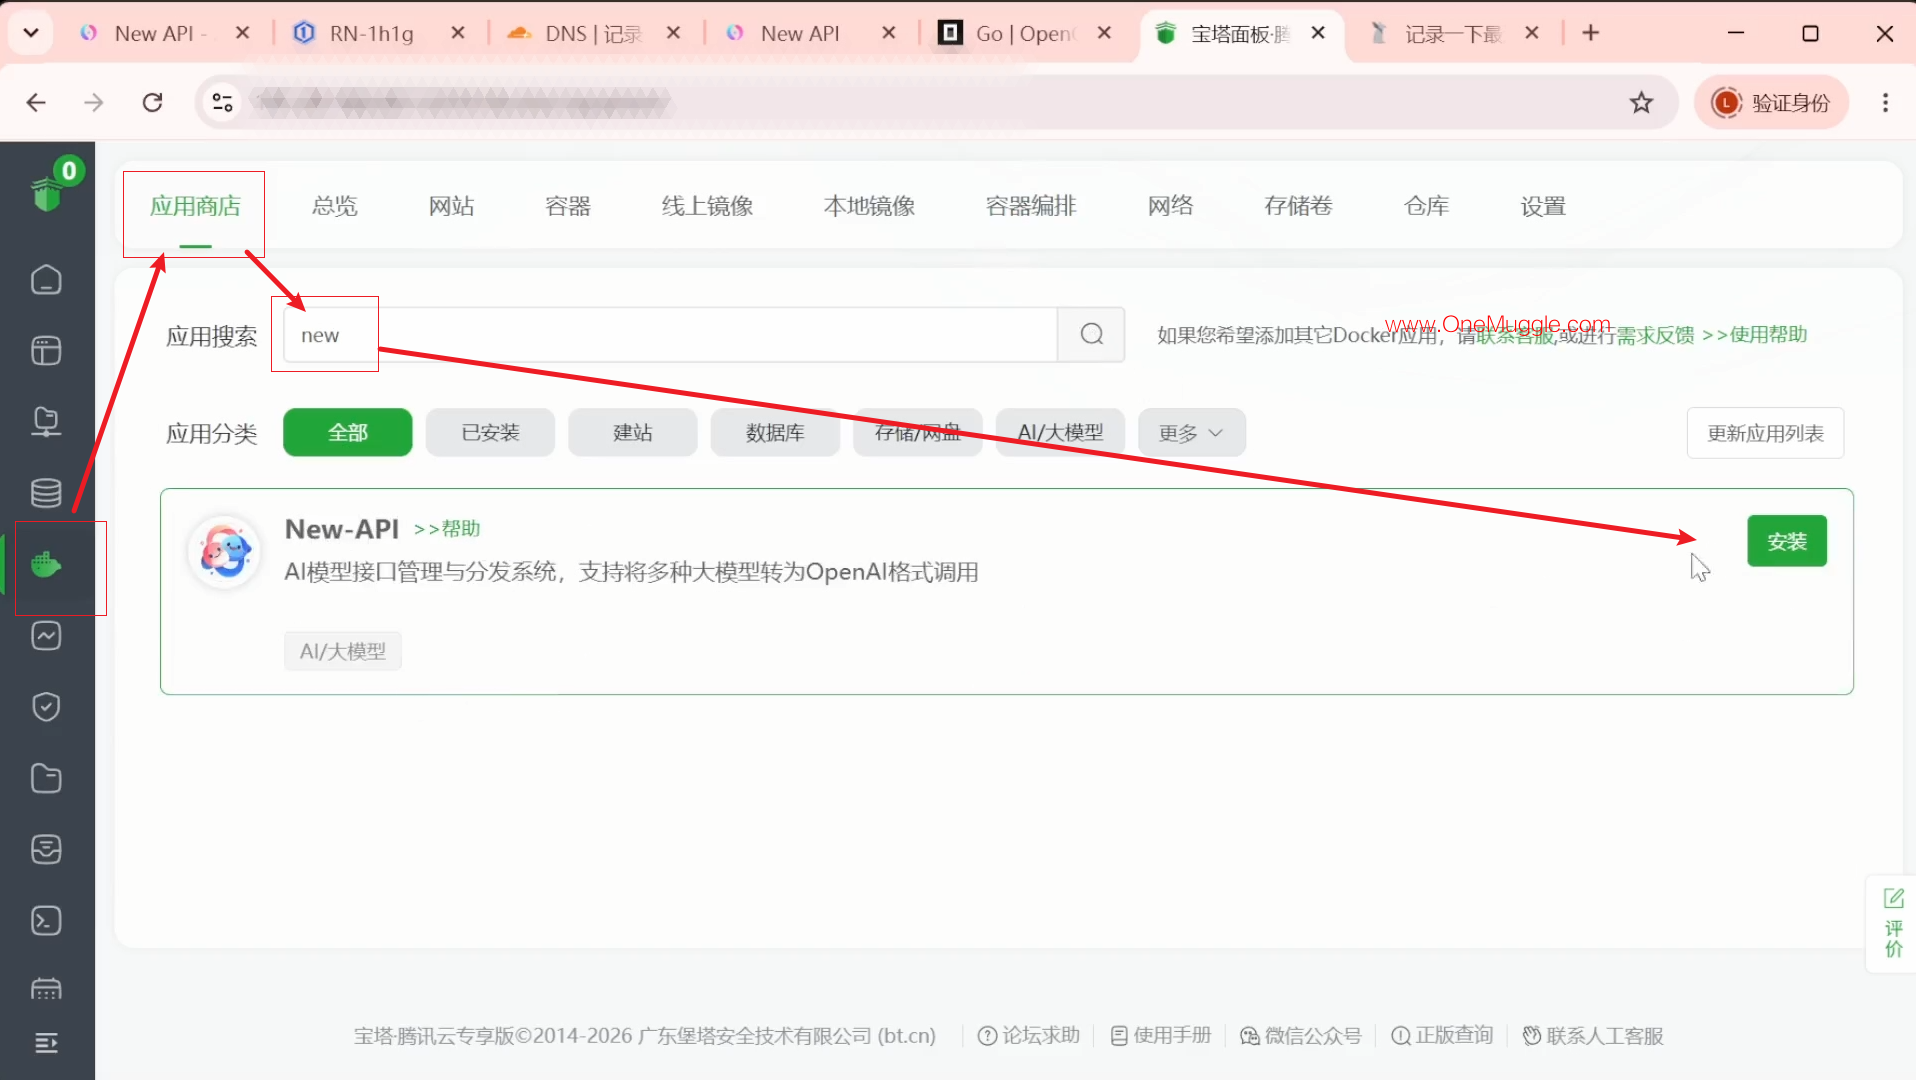Switch to the 存储卷 tab
The height and width of the screenshot is (1080, 1916).
click(1298, 206)
